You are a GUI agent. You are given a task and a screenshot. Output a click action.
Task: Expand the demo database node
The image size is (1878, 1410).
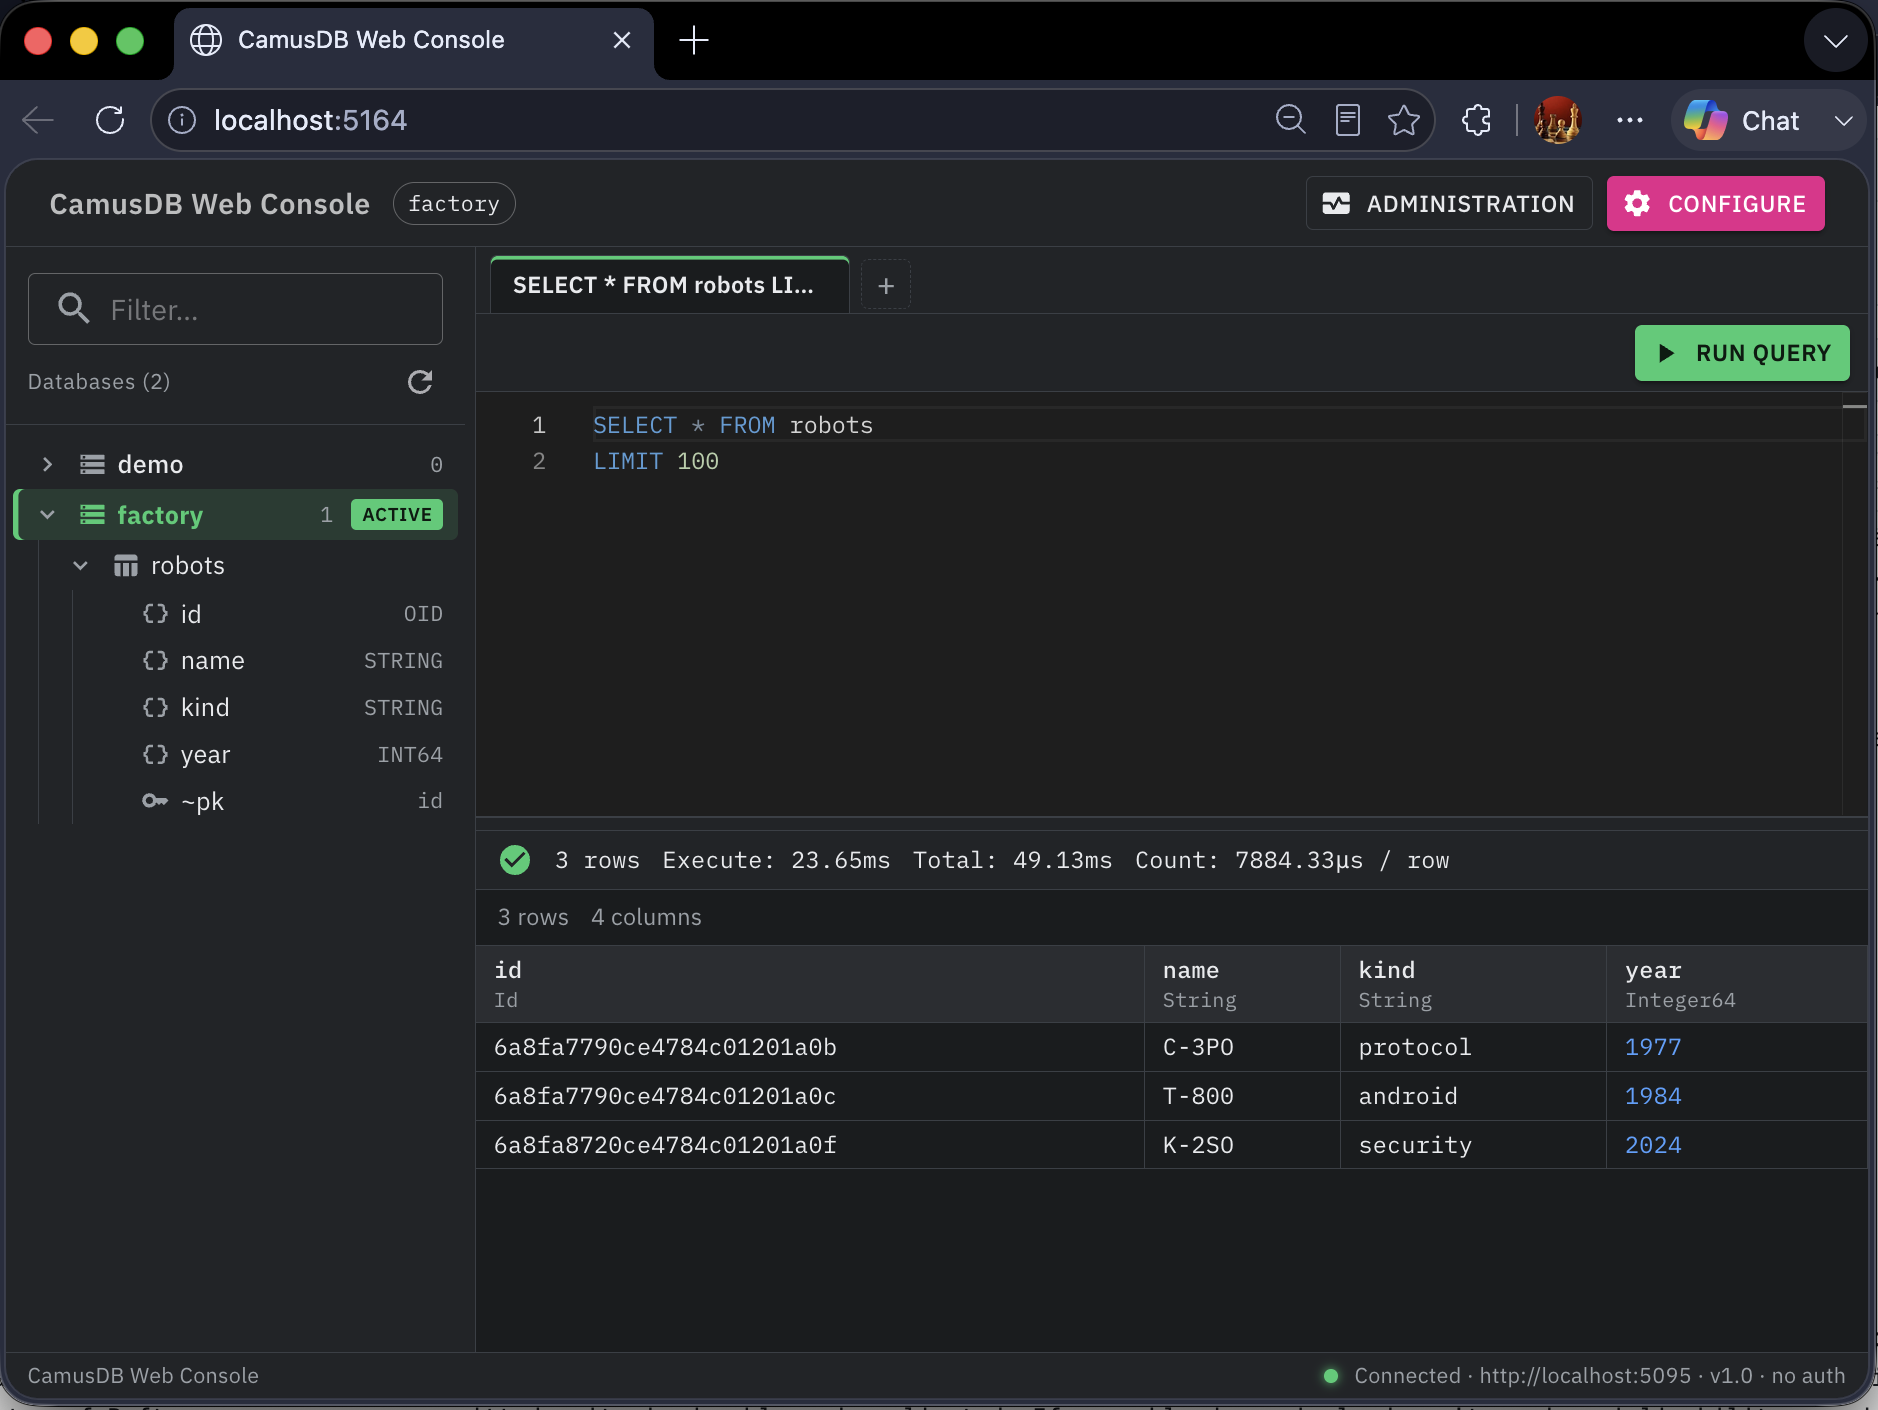point(47,464)
